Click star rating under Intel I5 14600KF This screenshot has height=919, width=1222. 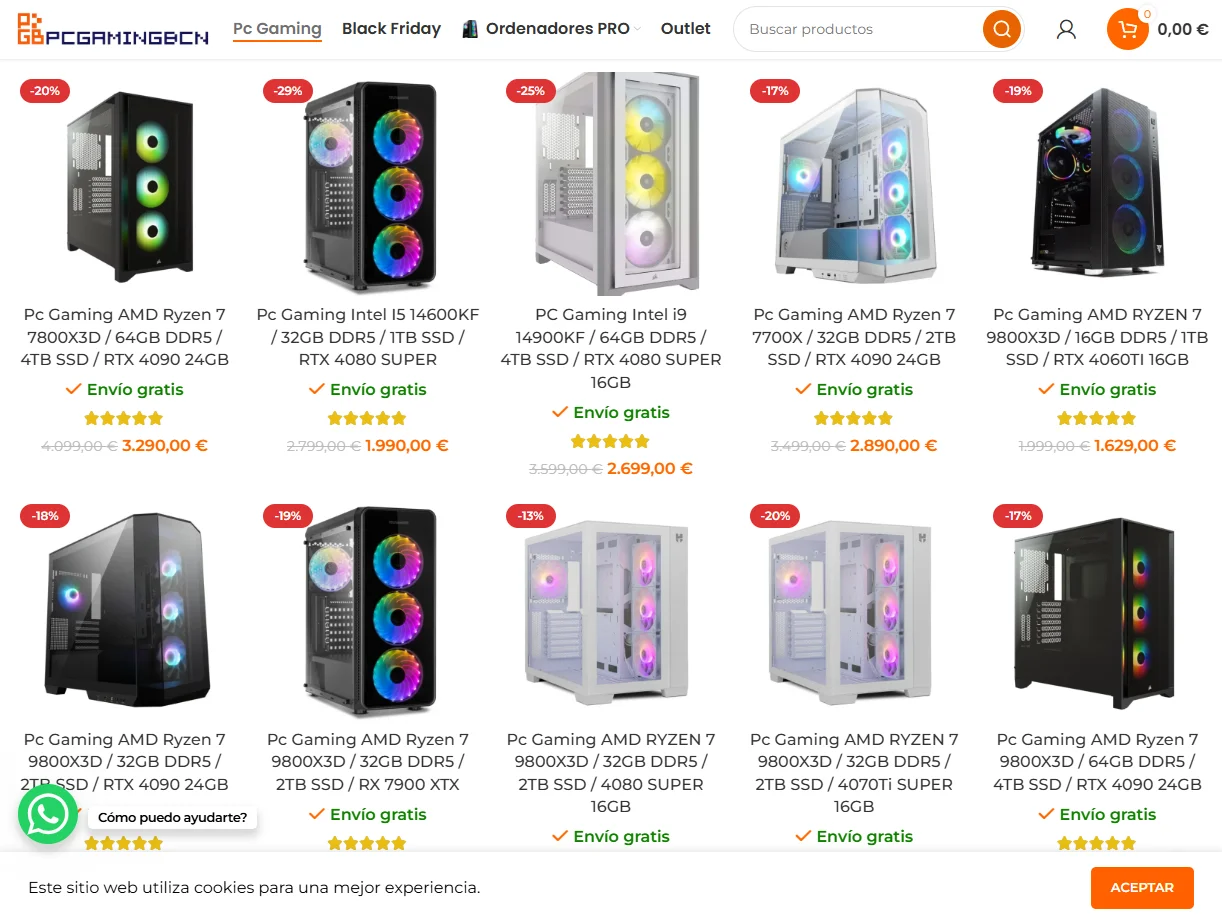coord(367,418)
